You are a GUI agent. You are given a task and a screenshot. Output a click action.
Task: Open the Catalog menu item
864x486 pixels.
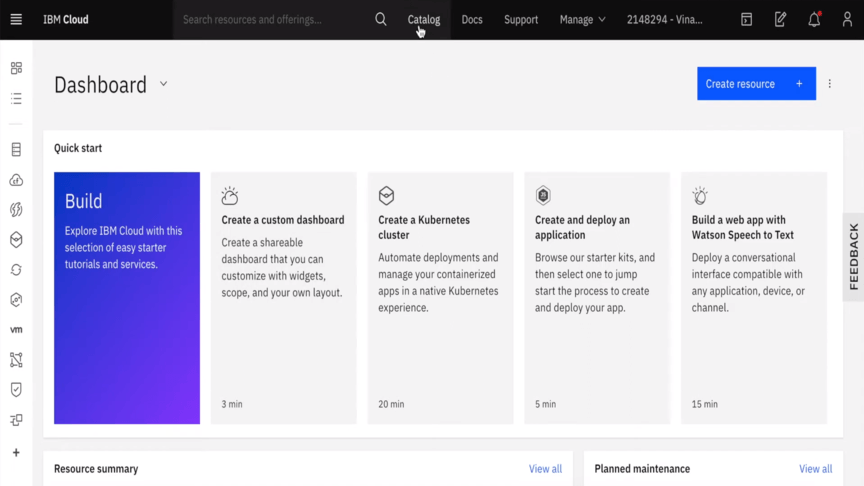(424, 19)
